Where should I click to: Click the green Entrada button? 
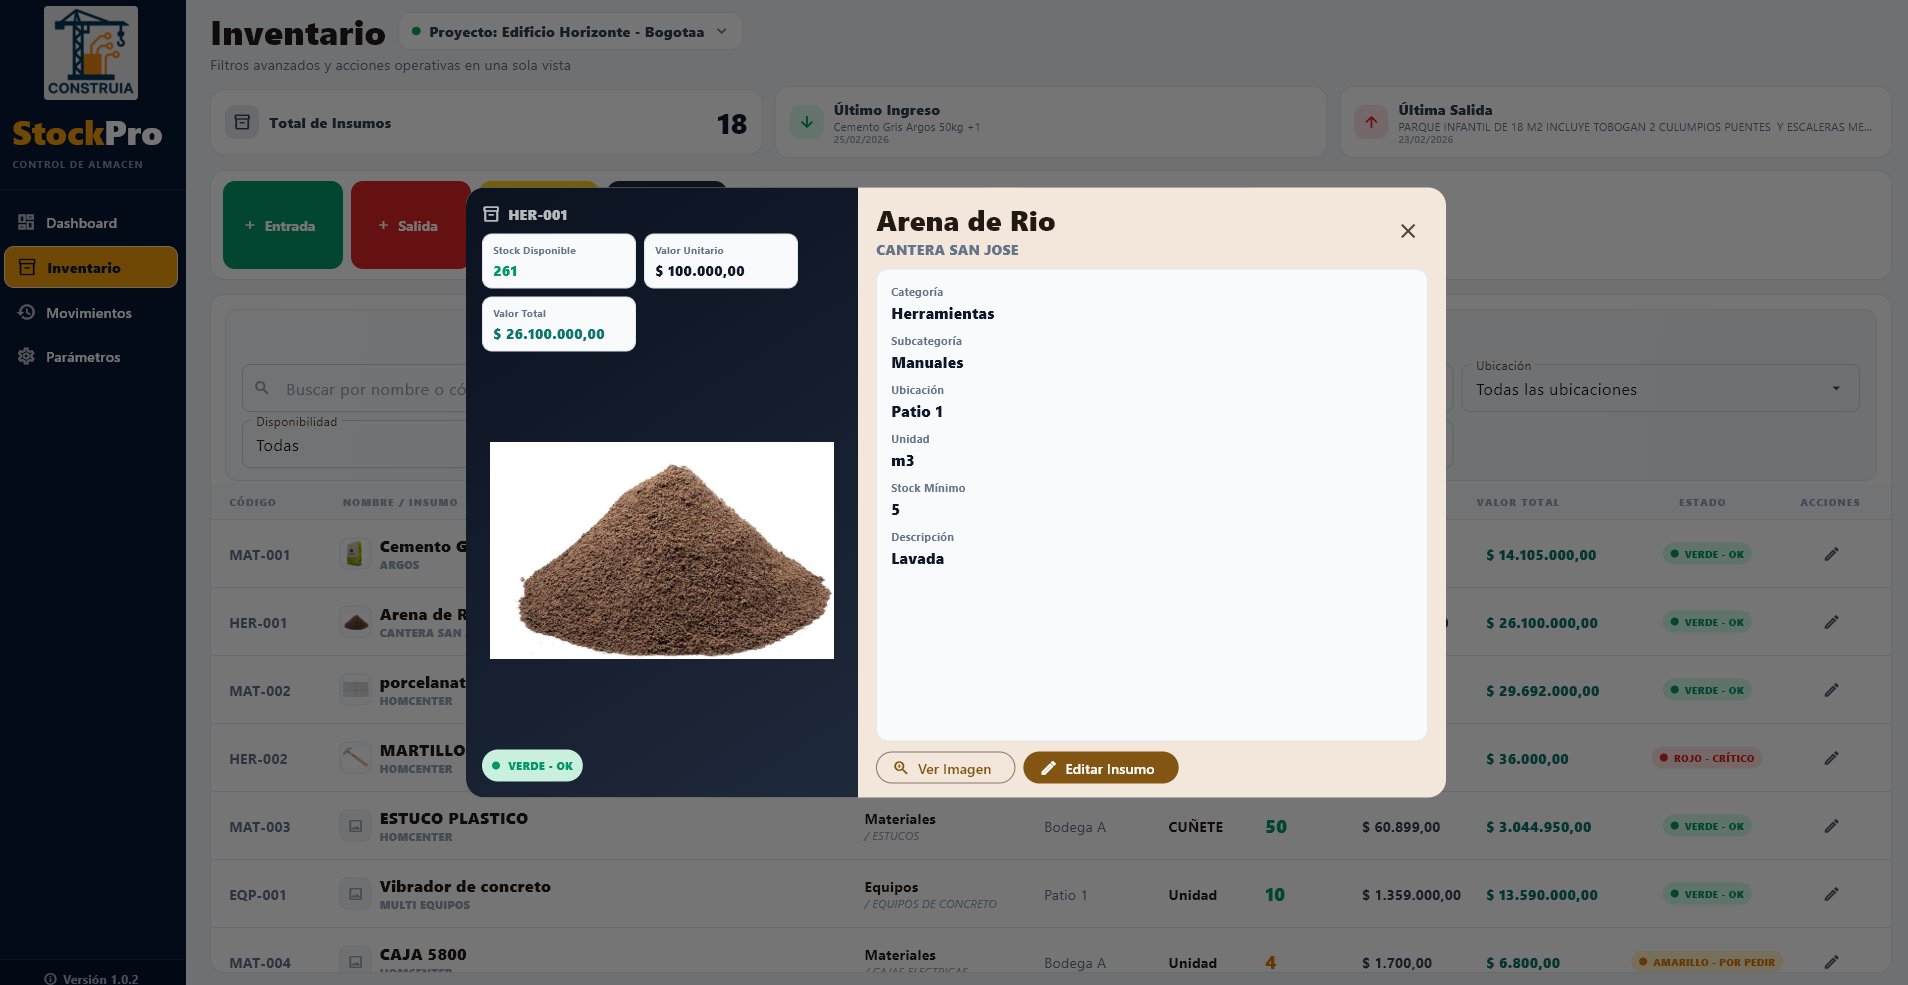(282, 226)
